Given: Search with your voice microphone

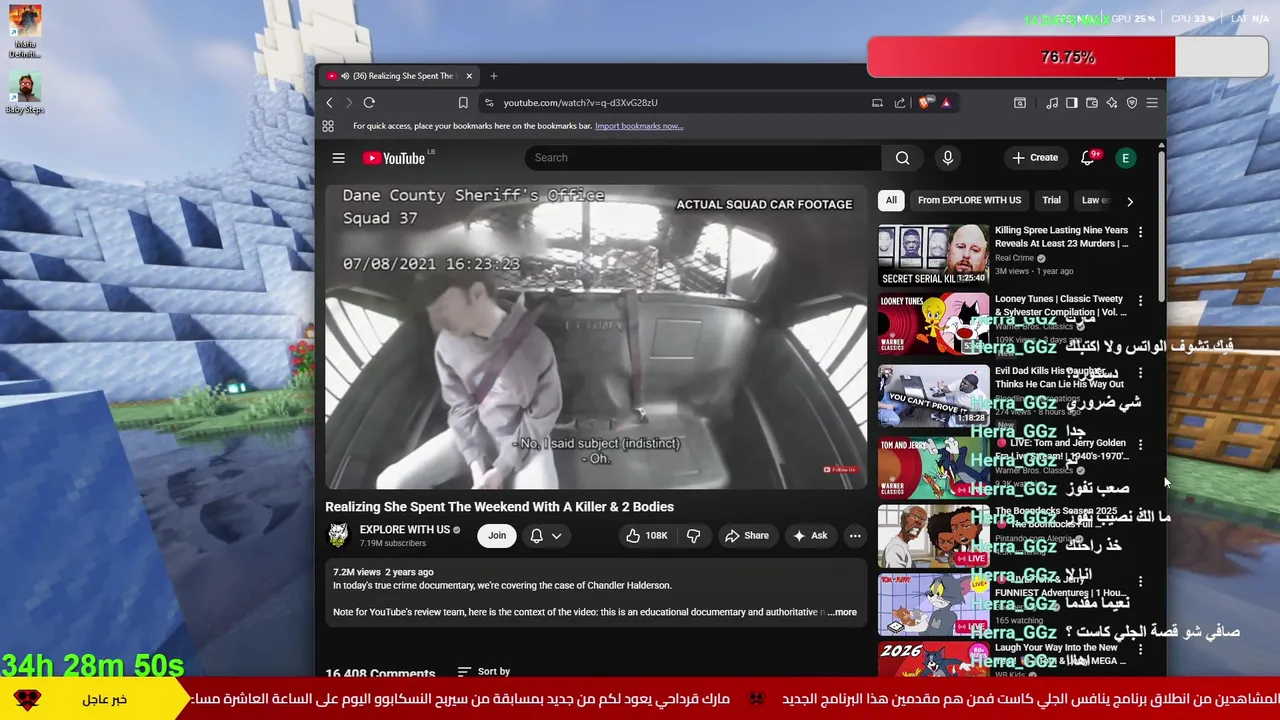Looking at the screenshot, I should [x=948, y=158].
